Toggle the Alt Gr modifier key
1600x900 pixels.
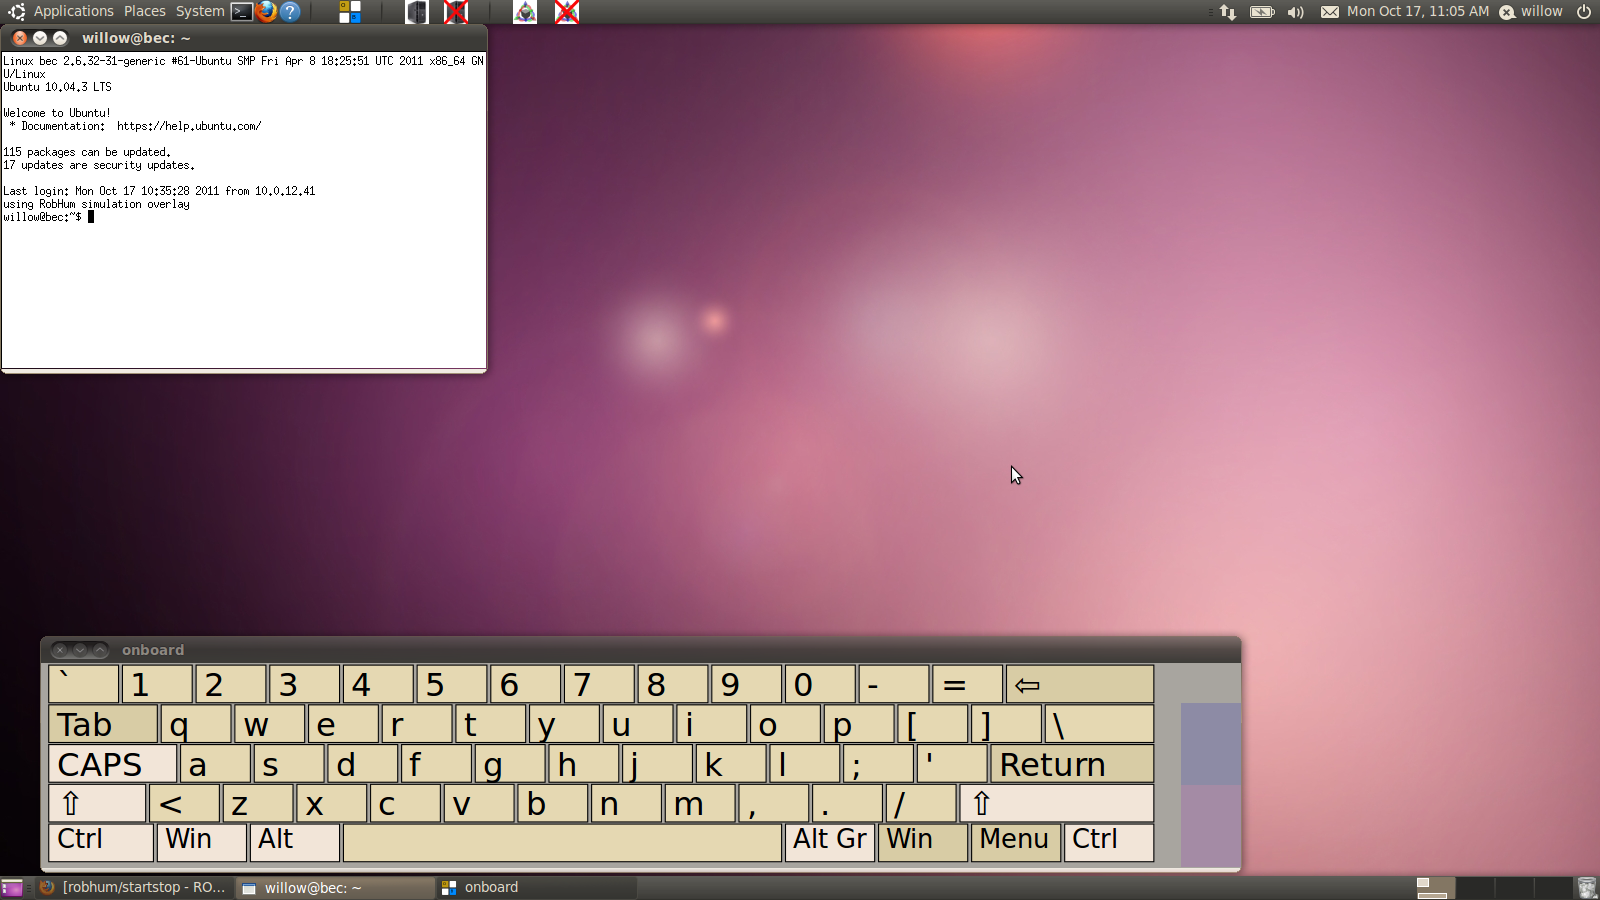click(830, 841)
